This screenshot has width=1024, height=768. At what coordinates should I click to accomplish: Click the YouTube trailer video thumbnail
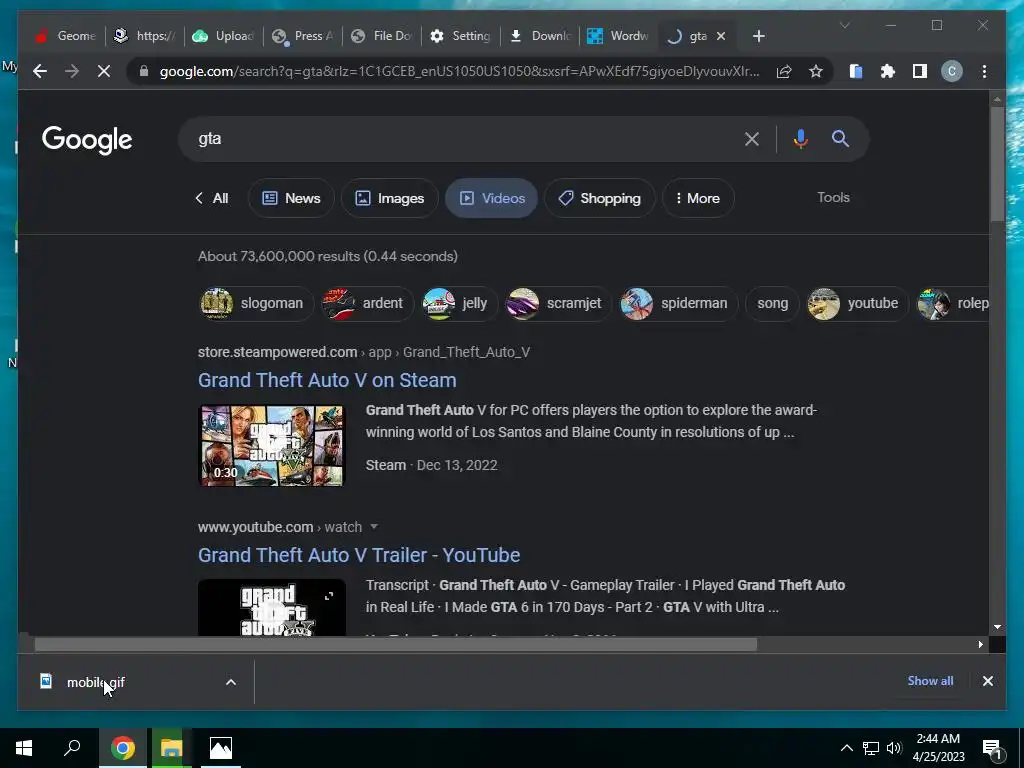click(272, 607)
